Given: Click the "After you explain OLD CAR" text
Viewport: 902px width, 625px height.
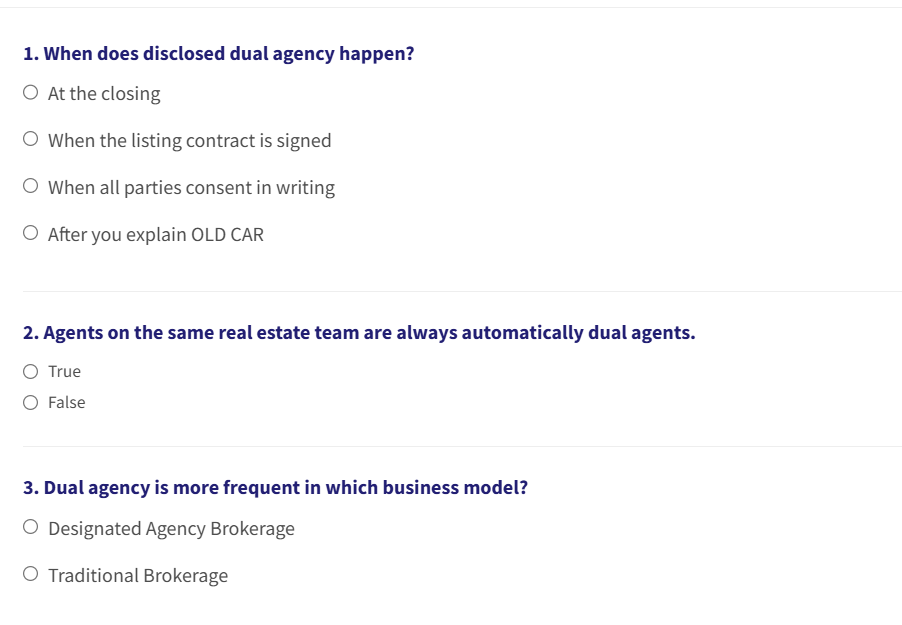Looking at the screenshot, I should coord(155,234).
